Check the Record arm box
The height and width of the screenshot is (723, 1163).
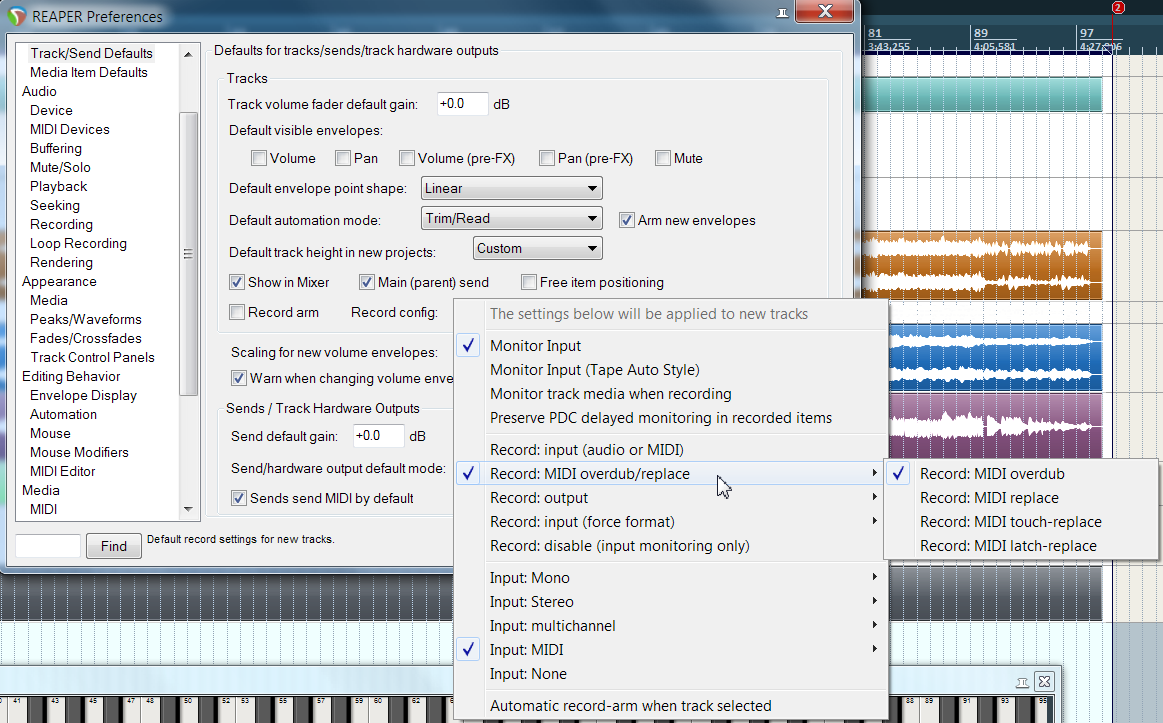click(237, 312)
